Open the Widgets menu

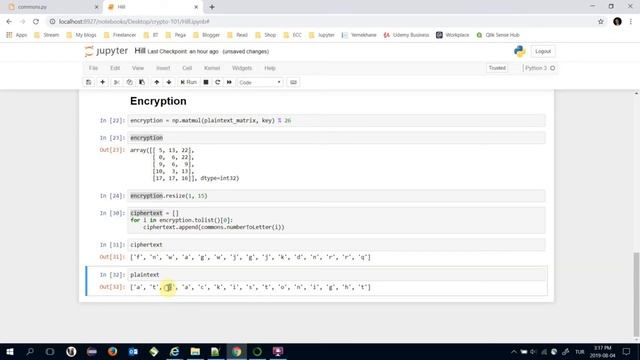[242, 68]
